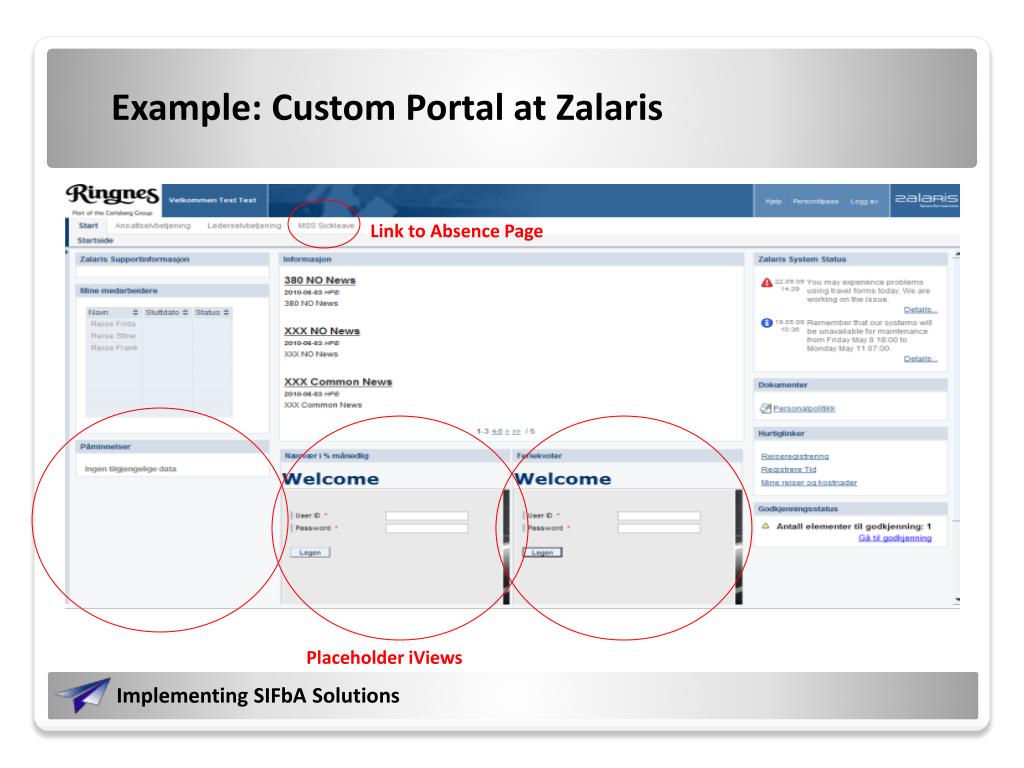The image size is (1024, 768).
Task: Open Details link for maintenance notice
Action: [921, 359]
